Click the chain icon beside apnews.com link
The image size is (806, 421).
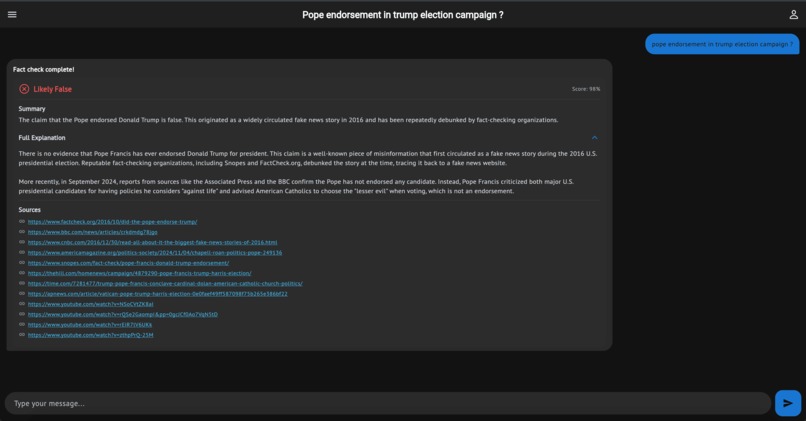(x=22, y=294)
